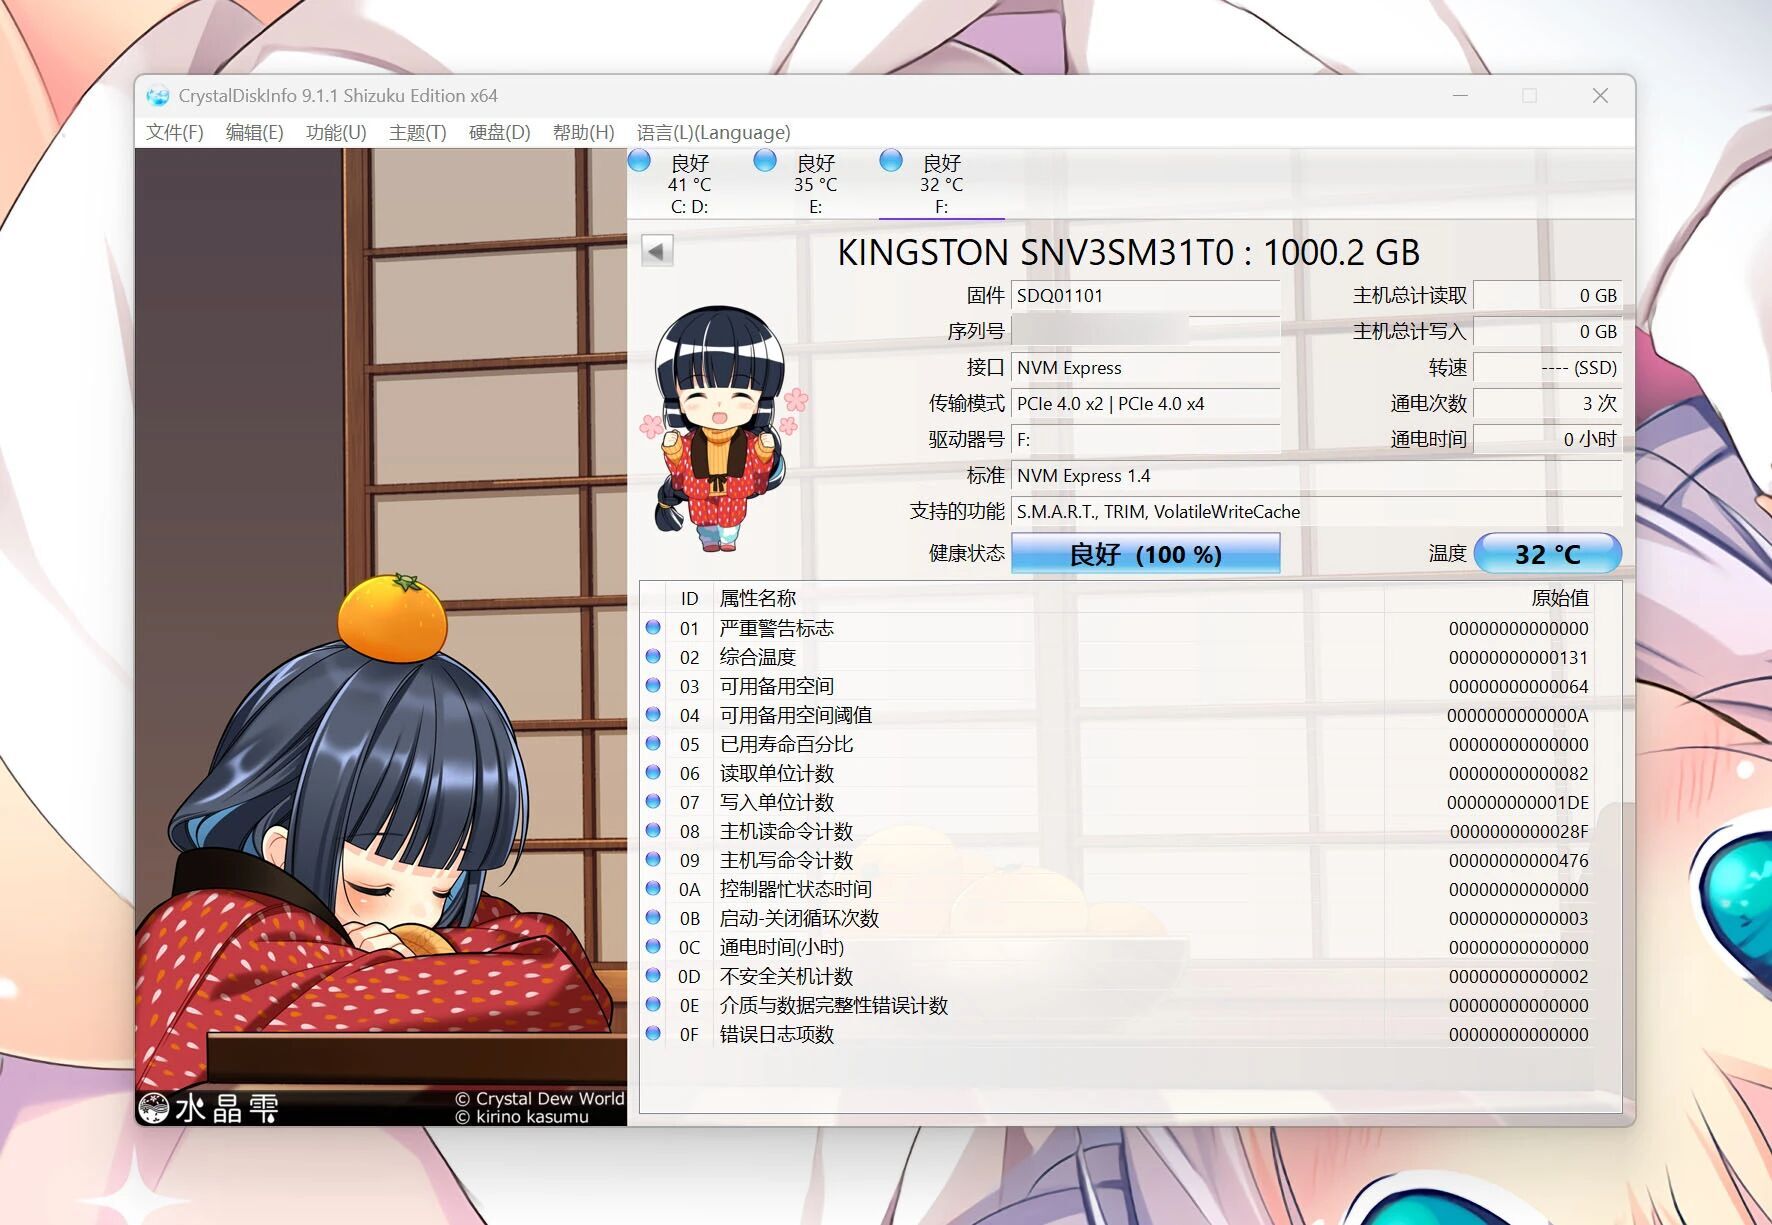Click the 固件 field SDQ01101
Screen dimensions: 1772x1225
[1146, 296]
